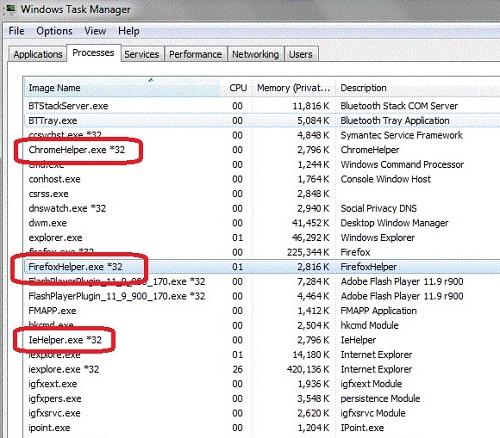
Task: Click the Bluetooth Tray Application description
Action: pyautogui.click(x=395, y=121)
